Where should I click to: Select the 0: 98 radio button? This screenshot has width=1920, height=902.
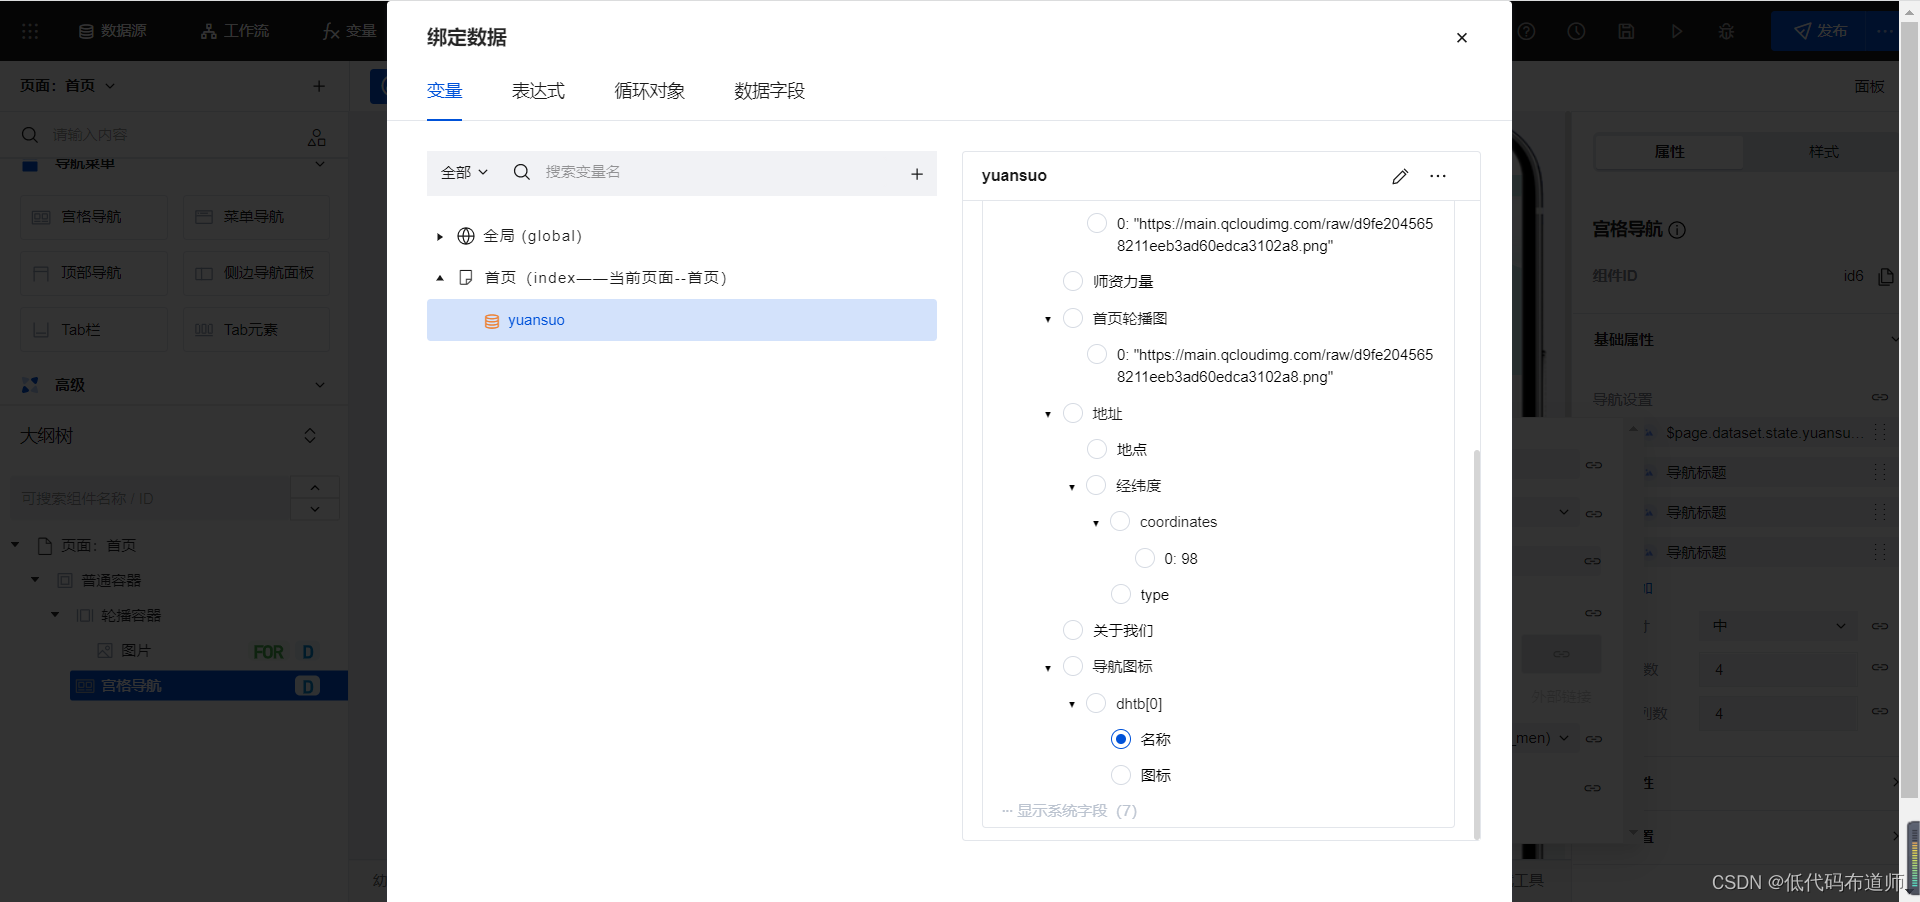pos(1144,558)
